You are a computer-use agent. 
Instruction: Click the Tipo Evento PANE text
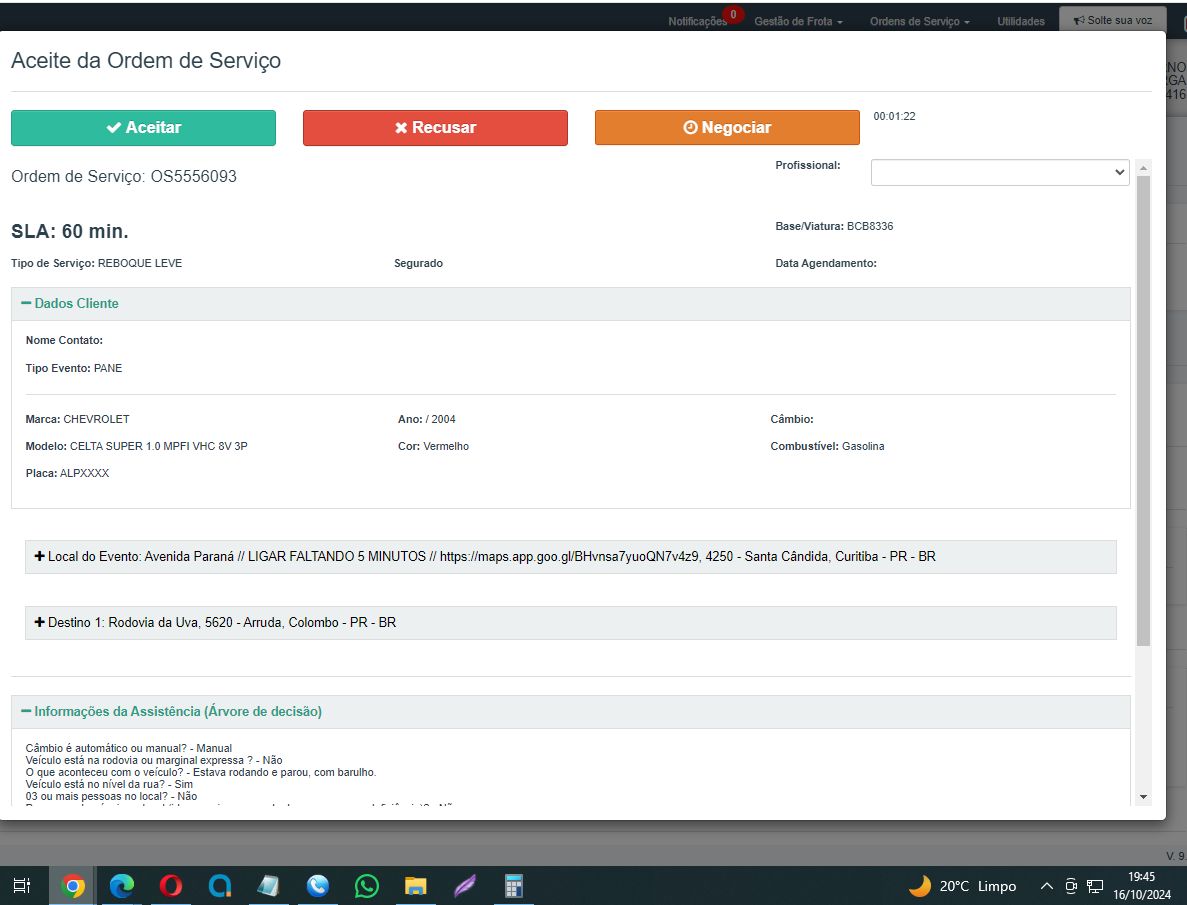click(74, 369)
